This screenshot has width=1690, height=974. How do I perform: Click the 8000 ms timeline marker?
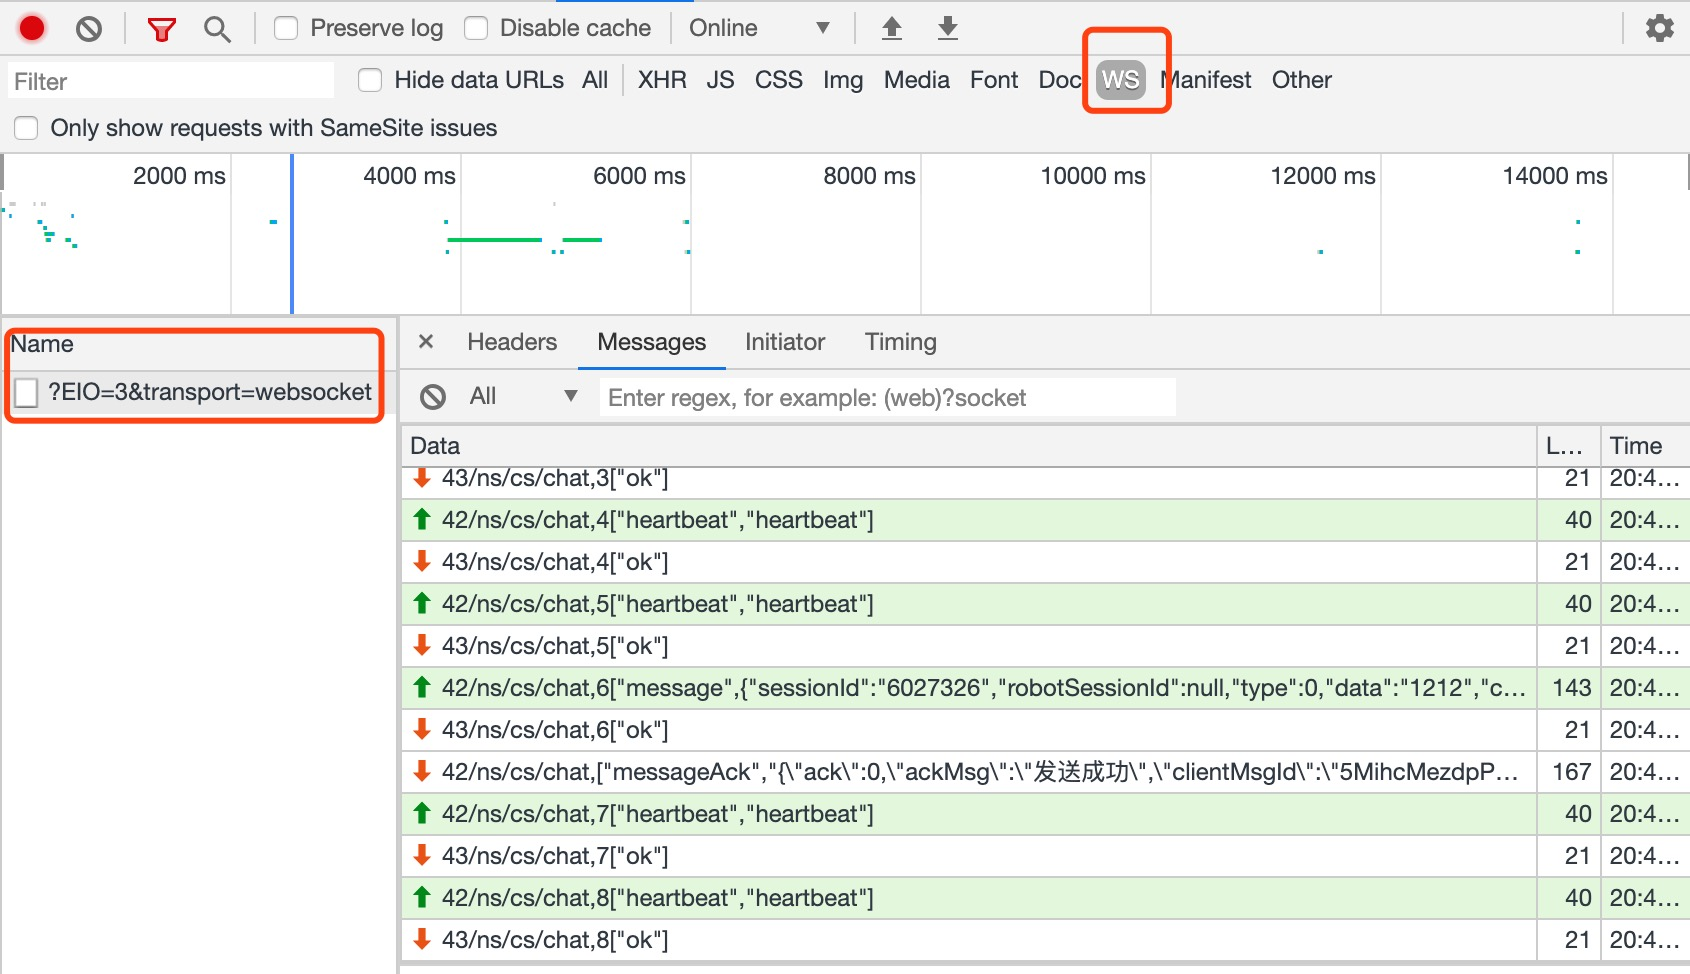click(869, 176)
